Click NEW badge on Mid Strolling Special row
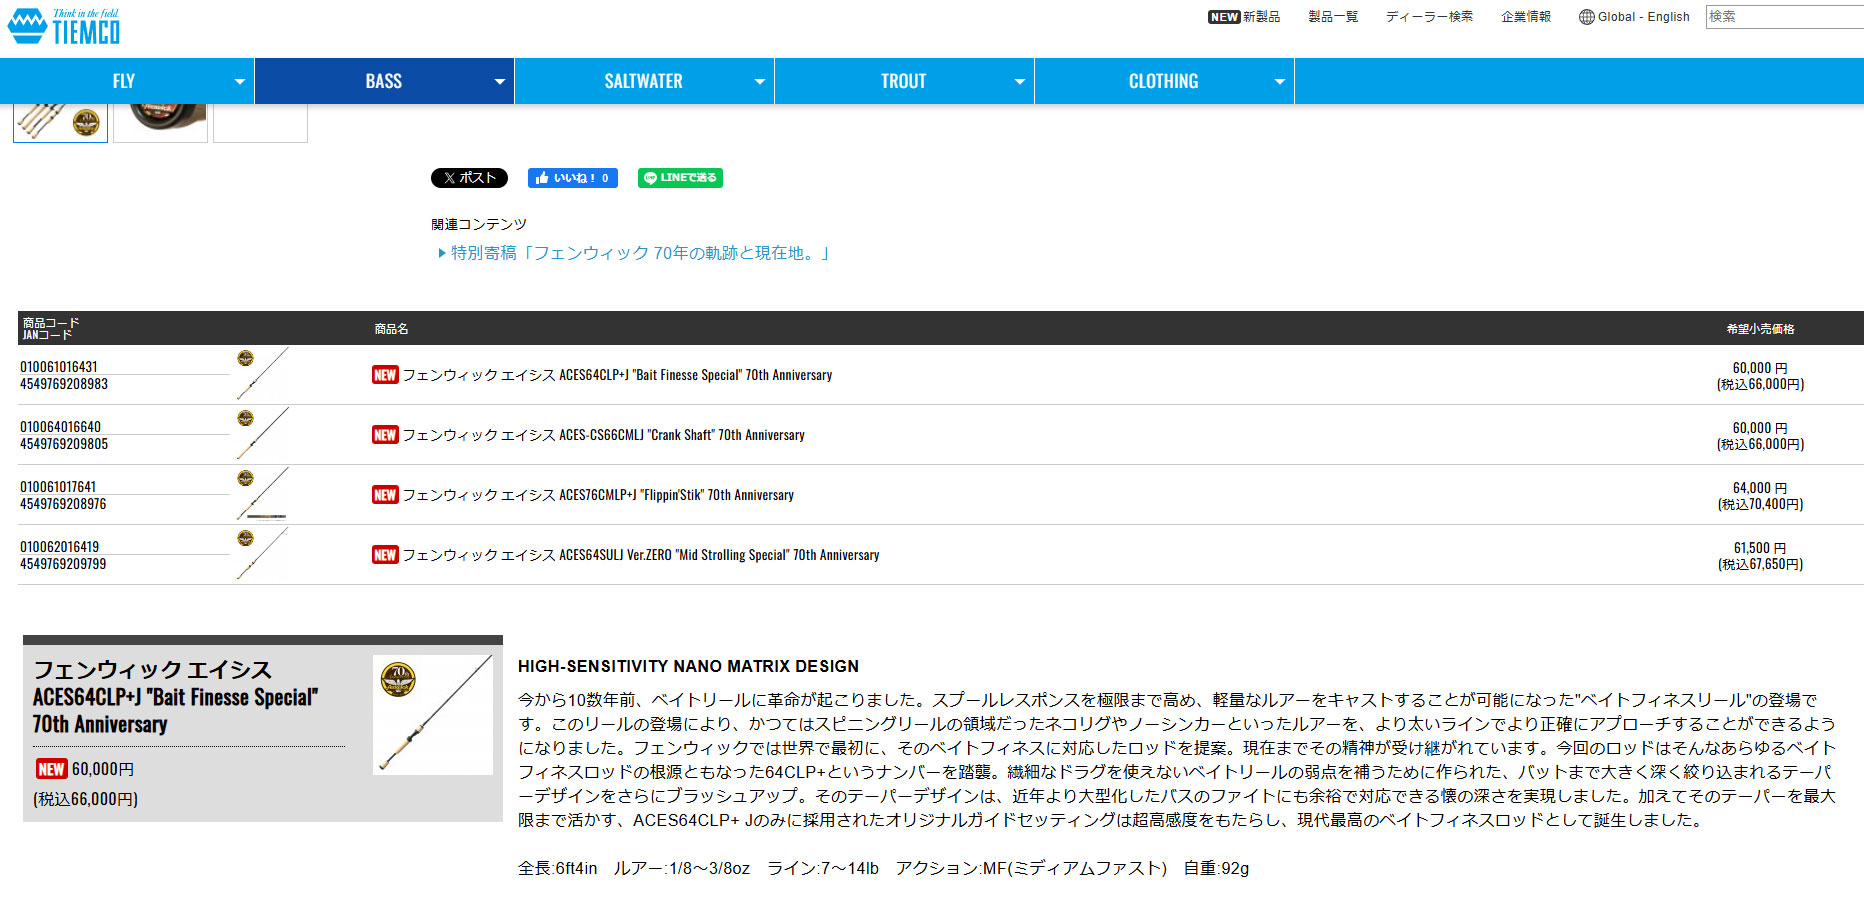1864x898 pixels. pos(385,555)
